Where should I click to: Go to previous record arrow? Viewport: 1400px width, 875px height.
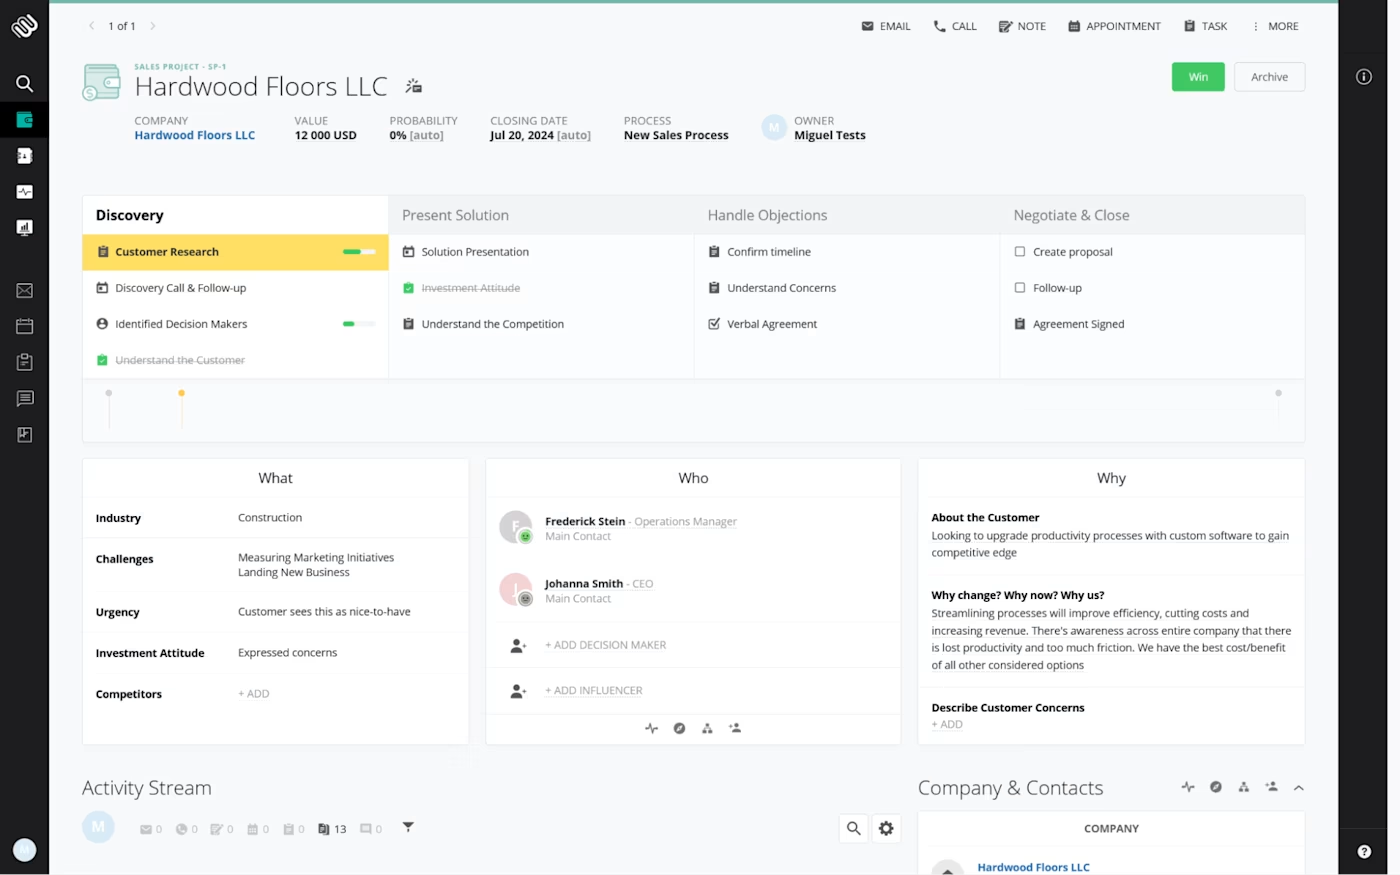point(91,26)
